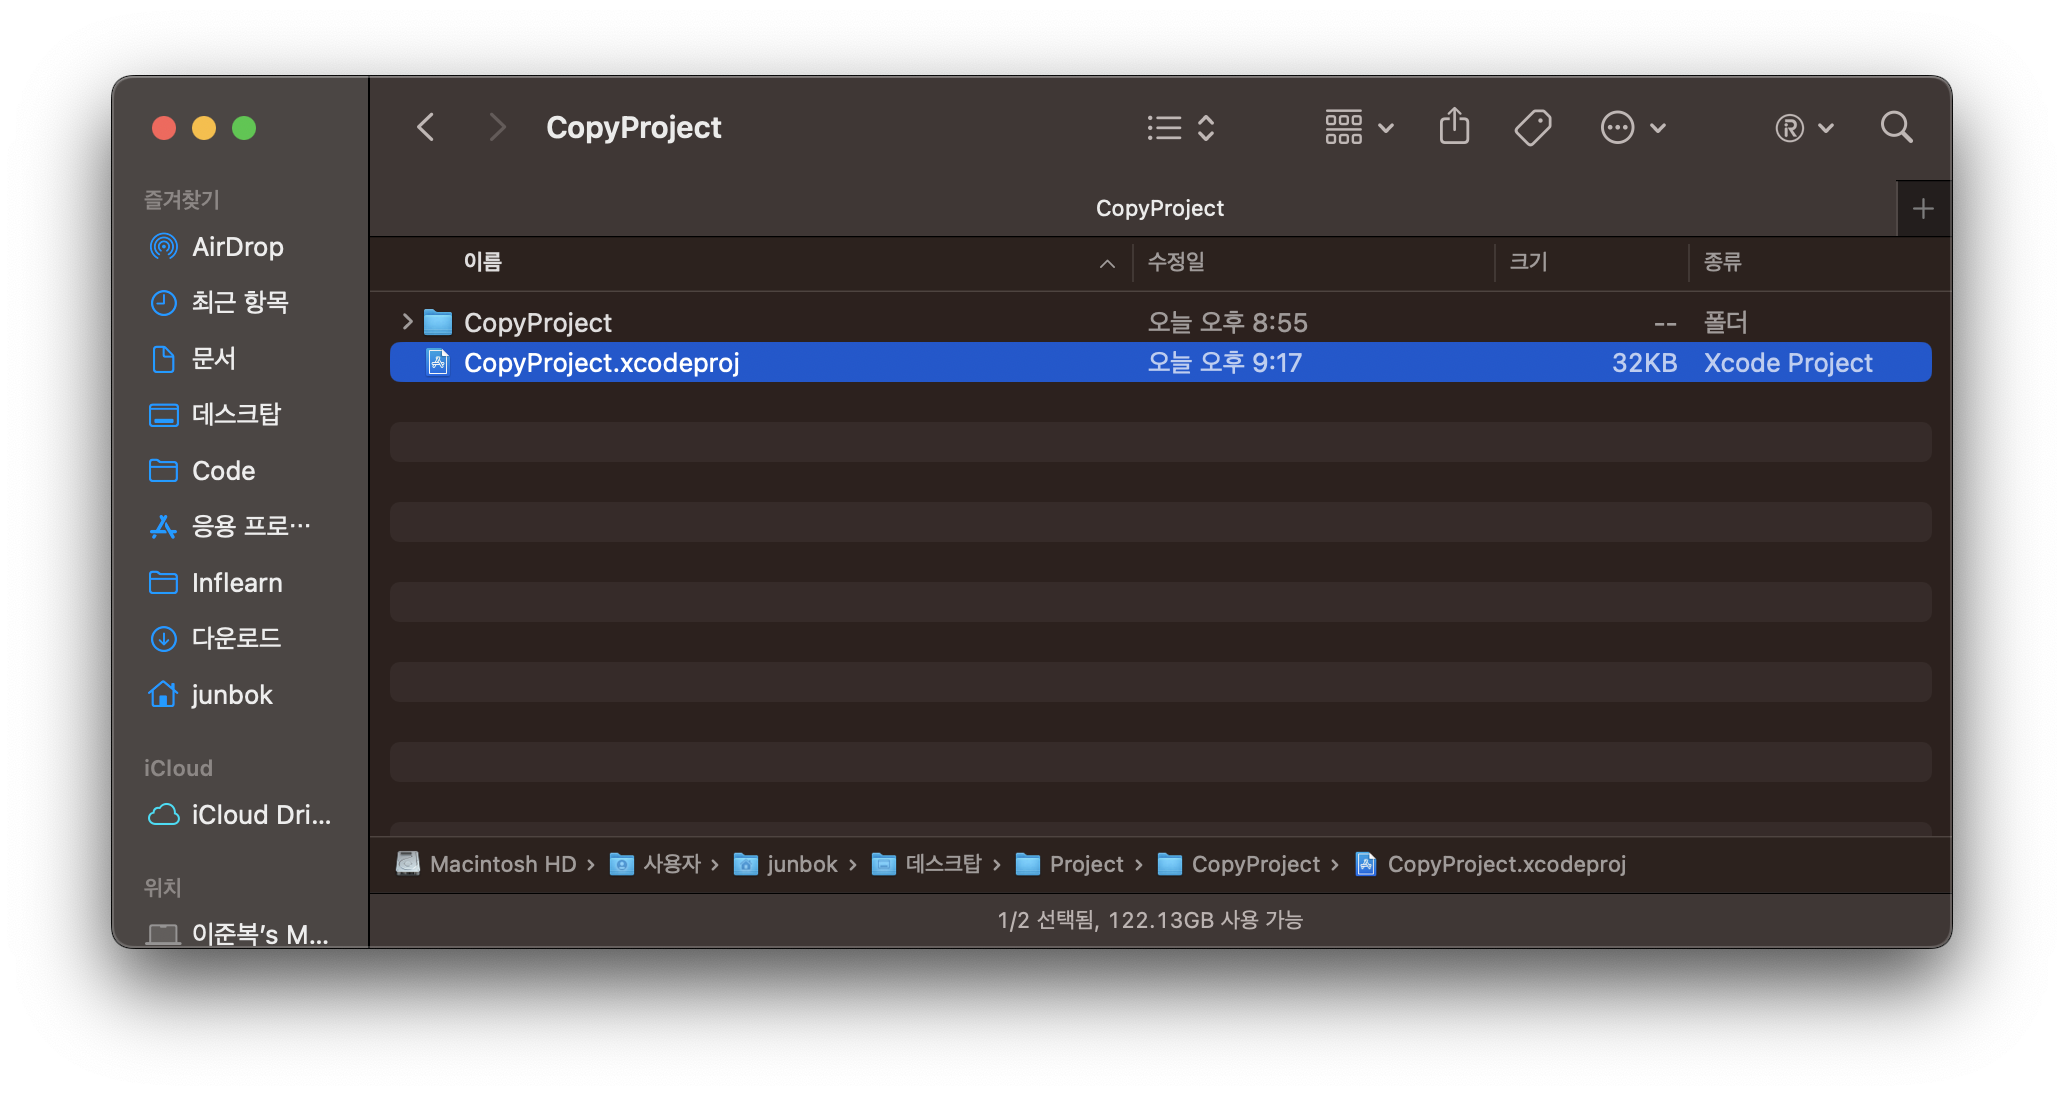Viewport: 2064px width, 1096px height.
Task: Open the group-by grid dropdown
Action: coord(1359,127)
